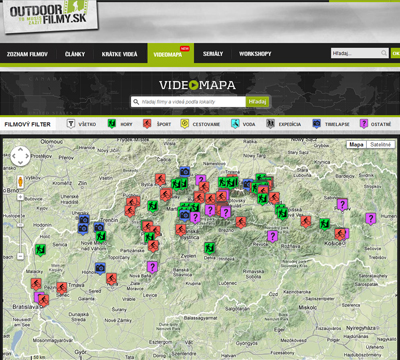Open the Workshopy menu item
The image size is (400, 360).
255,54
